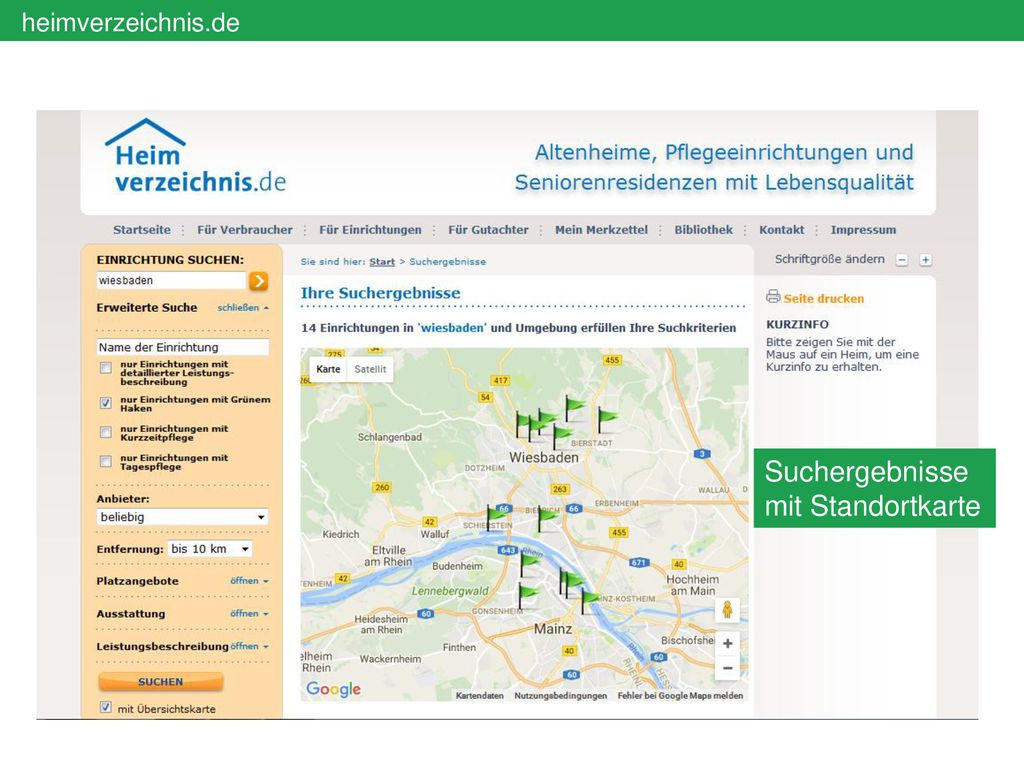This screenshot has width=1024, height=768.
Task: Click the Heimverzeichnis.de house logo
Action: [x=195, y=157]
